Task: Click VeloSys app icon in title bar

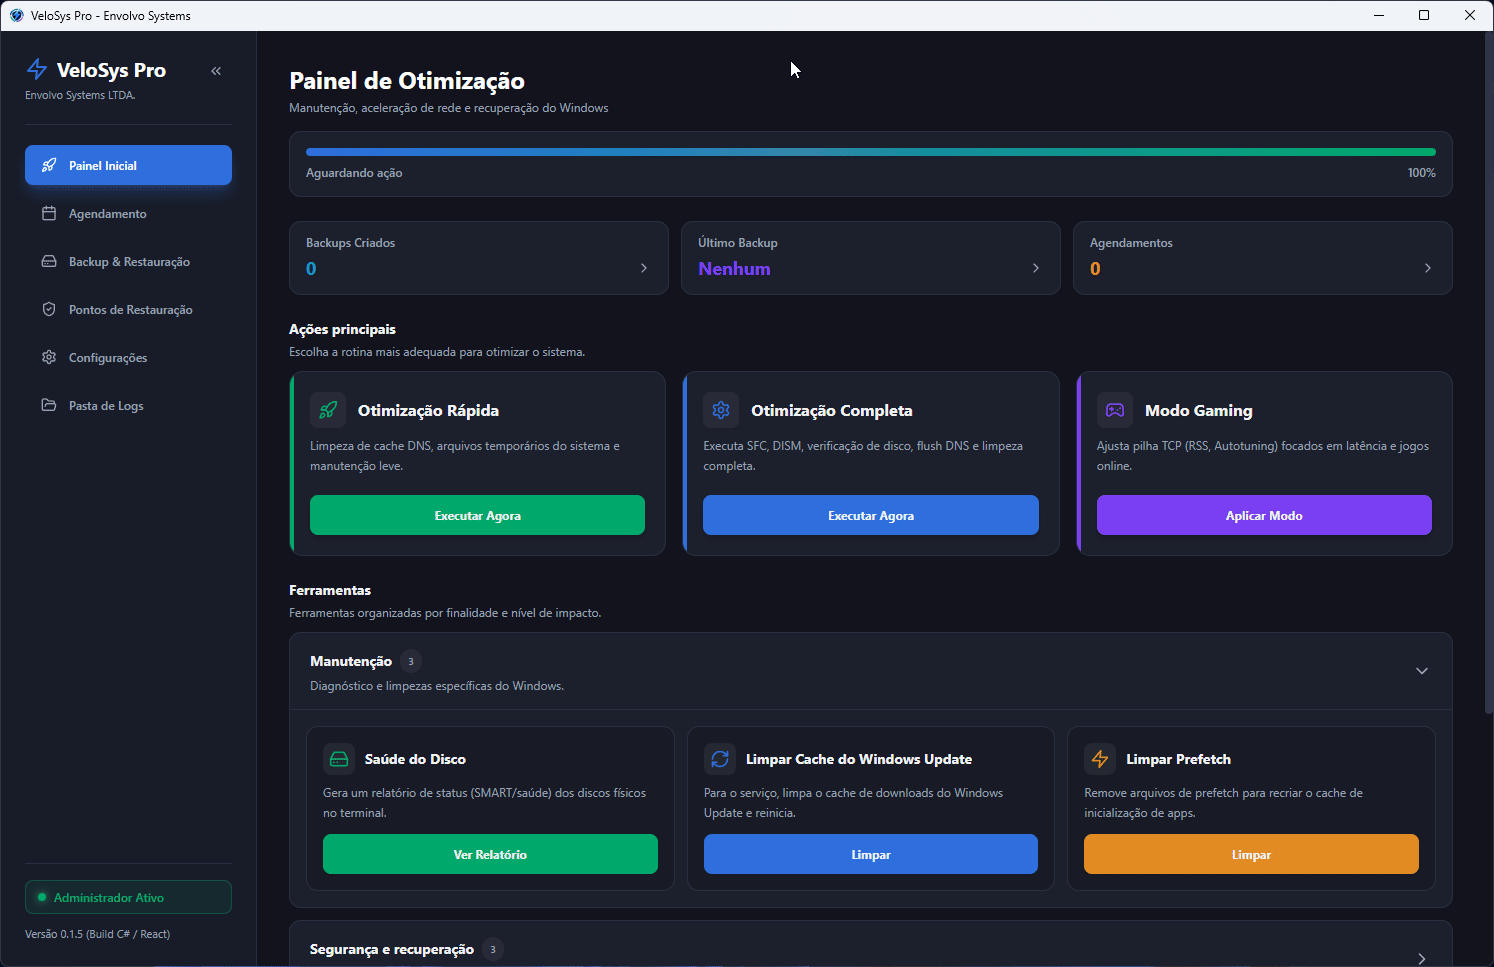Action: coord(16,15)
